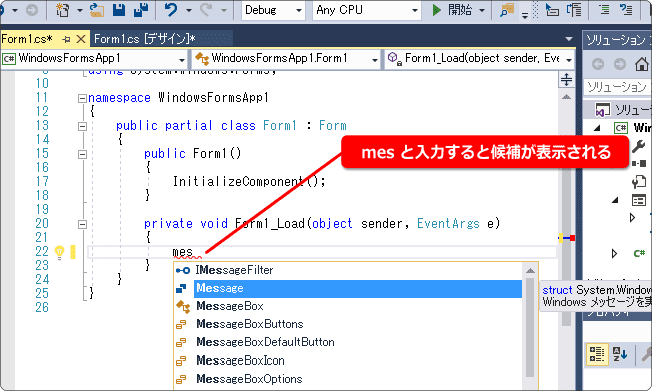Click Solution Explorer back navigation icon
Screen dimensions: 652x391
pos(598,64)
